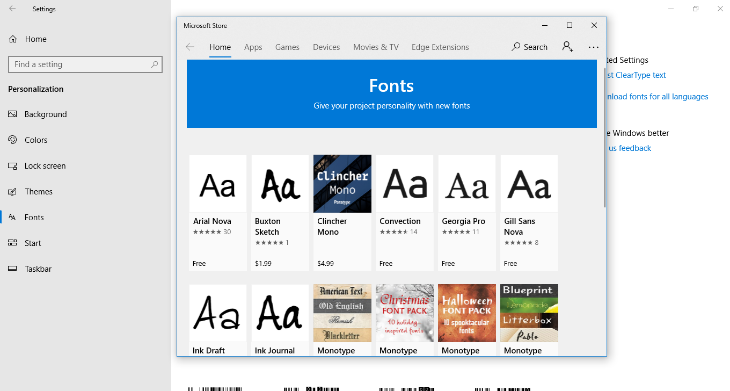Open the ClearType text link in Settings
Screen dimensions: 730x391
click(636, 75)
